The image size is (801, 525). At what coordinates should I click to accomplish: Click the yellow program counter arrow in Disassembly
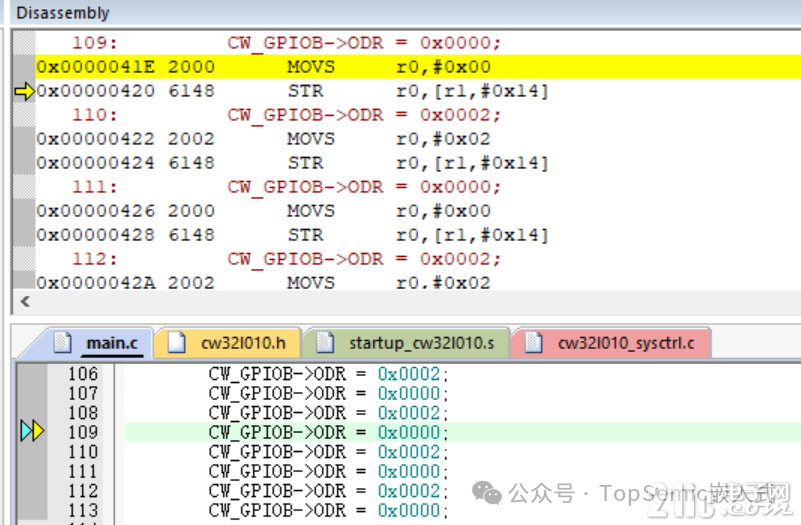click(24, 91)
